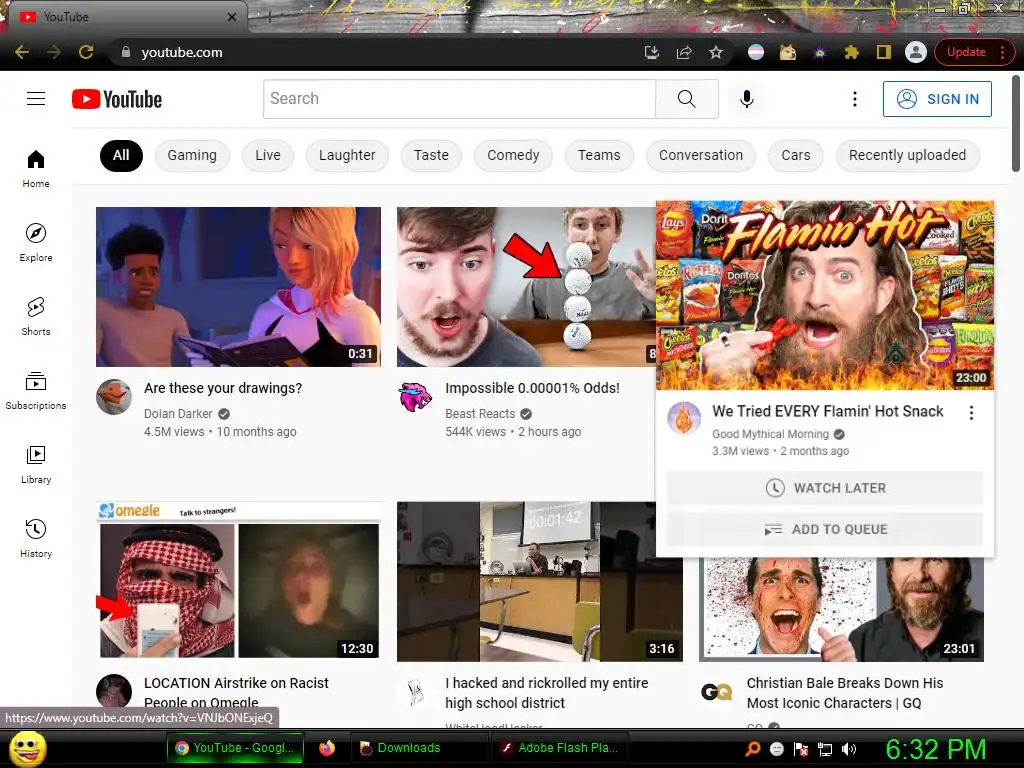Switch to Adobe Flash Player taskbar window
Viewport: 1024px width, 768px height.
(560, 748)
